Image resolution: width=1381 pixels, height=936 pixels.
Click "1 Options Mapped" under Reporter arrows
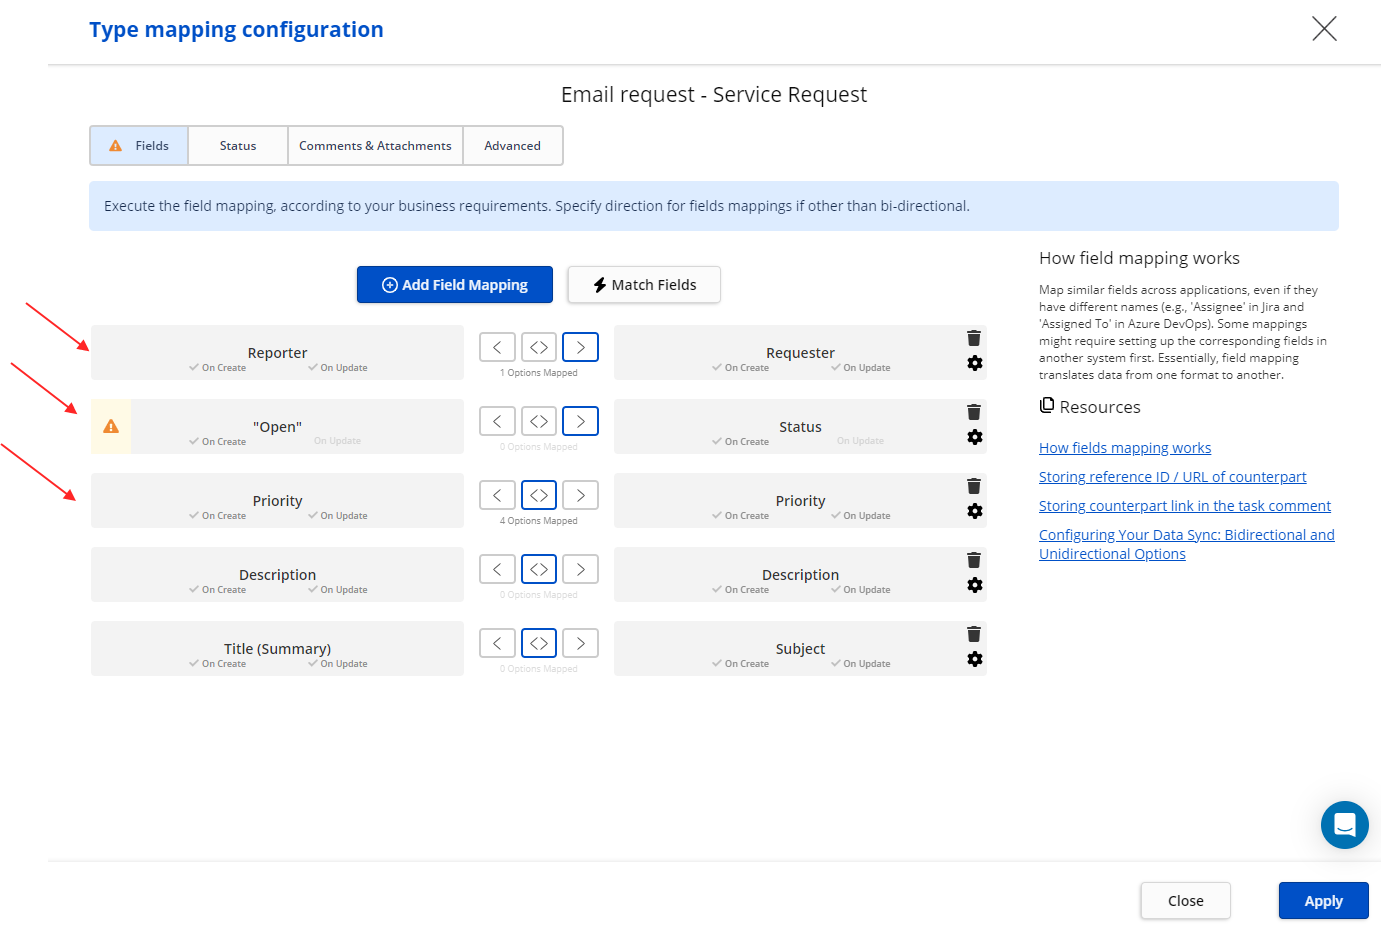pyautogui.click(x=539, y=373)
